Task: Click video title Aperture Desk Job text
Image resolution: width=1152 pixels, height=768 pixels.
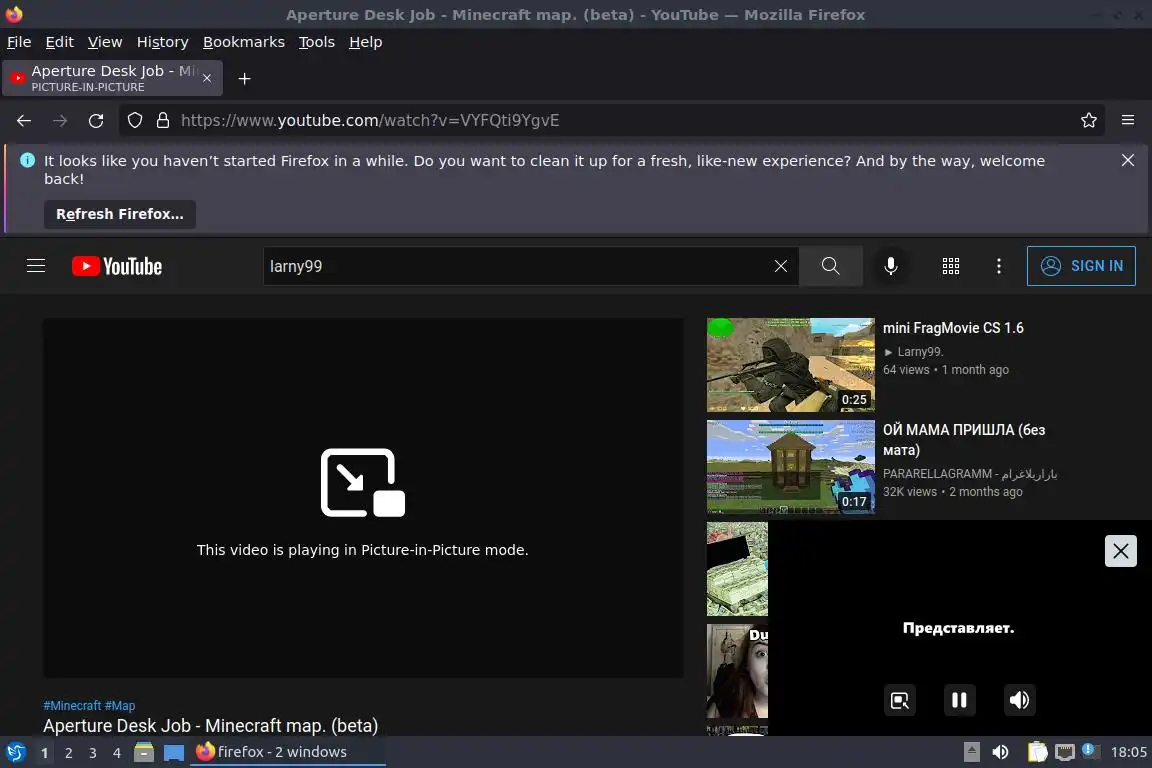Action: pyautogui.click(x=210, y=726)
